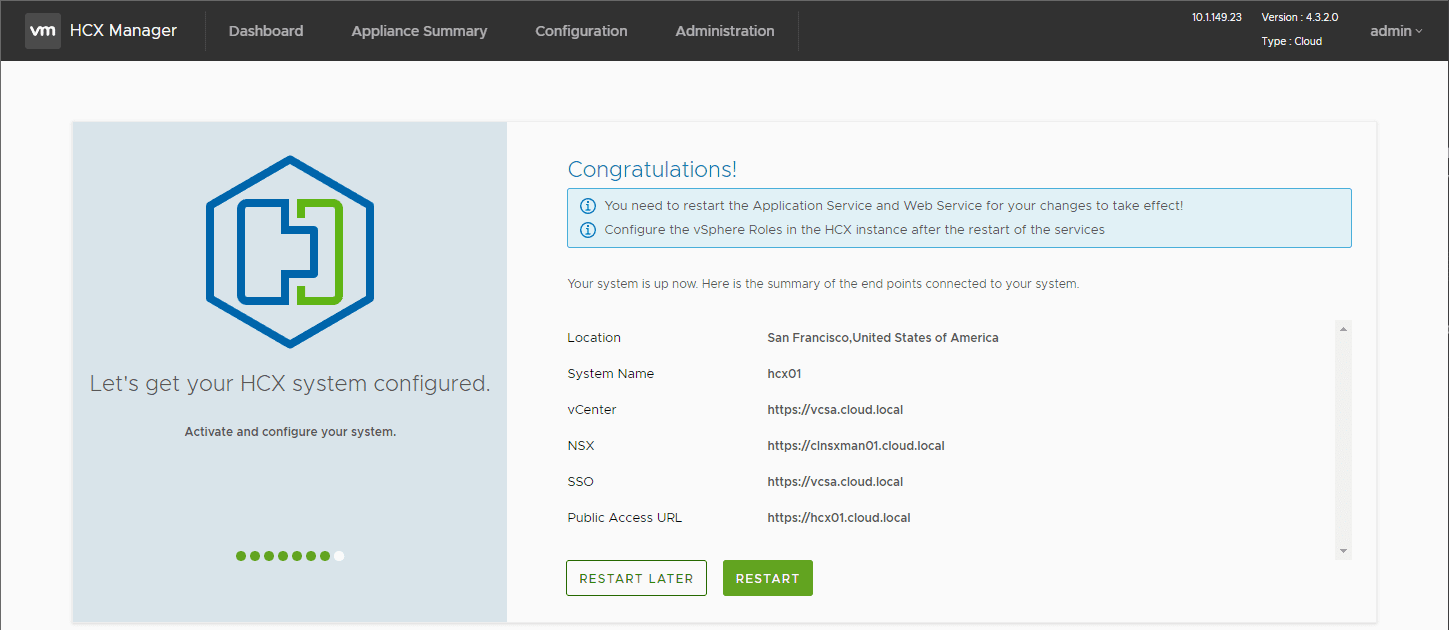Open the NSX link clnsxman01.cloud.local

(856, 445)
